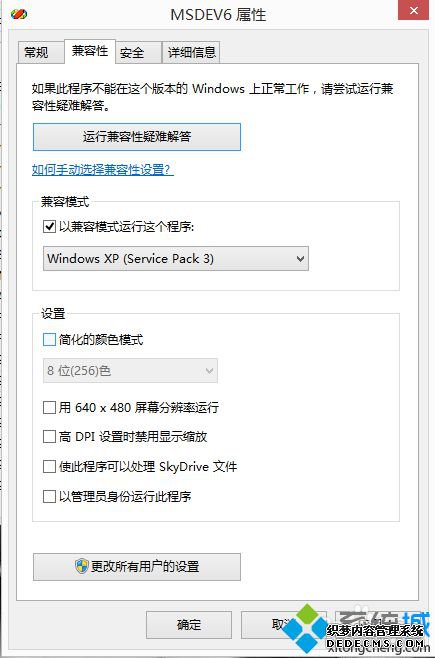Select the 兼容性 tab
Screen dimensions: 435x658
point(90,51)
